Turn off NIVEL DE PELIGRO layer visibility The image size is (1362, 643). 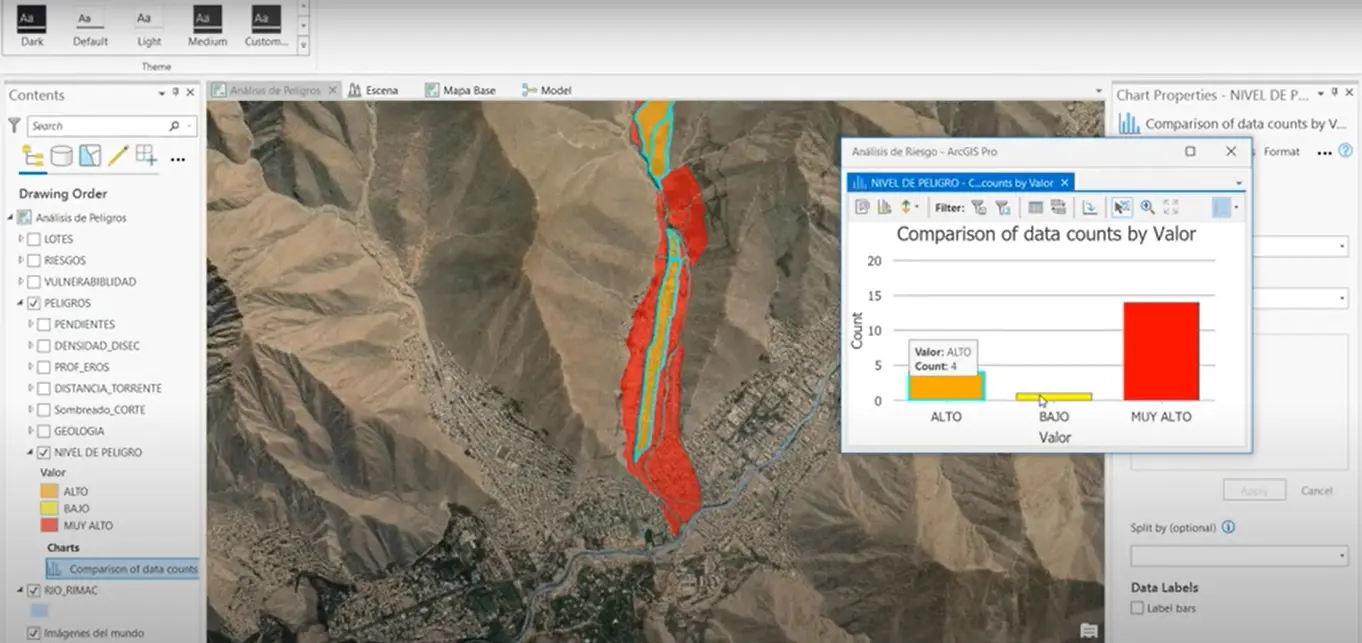pyautogui.click(x=34, y=453)
